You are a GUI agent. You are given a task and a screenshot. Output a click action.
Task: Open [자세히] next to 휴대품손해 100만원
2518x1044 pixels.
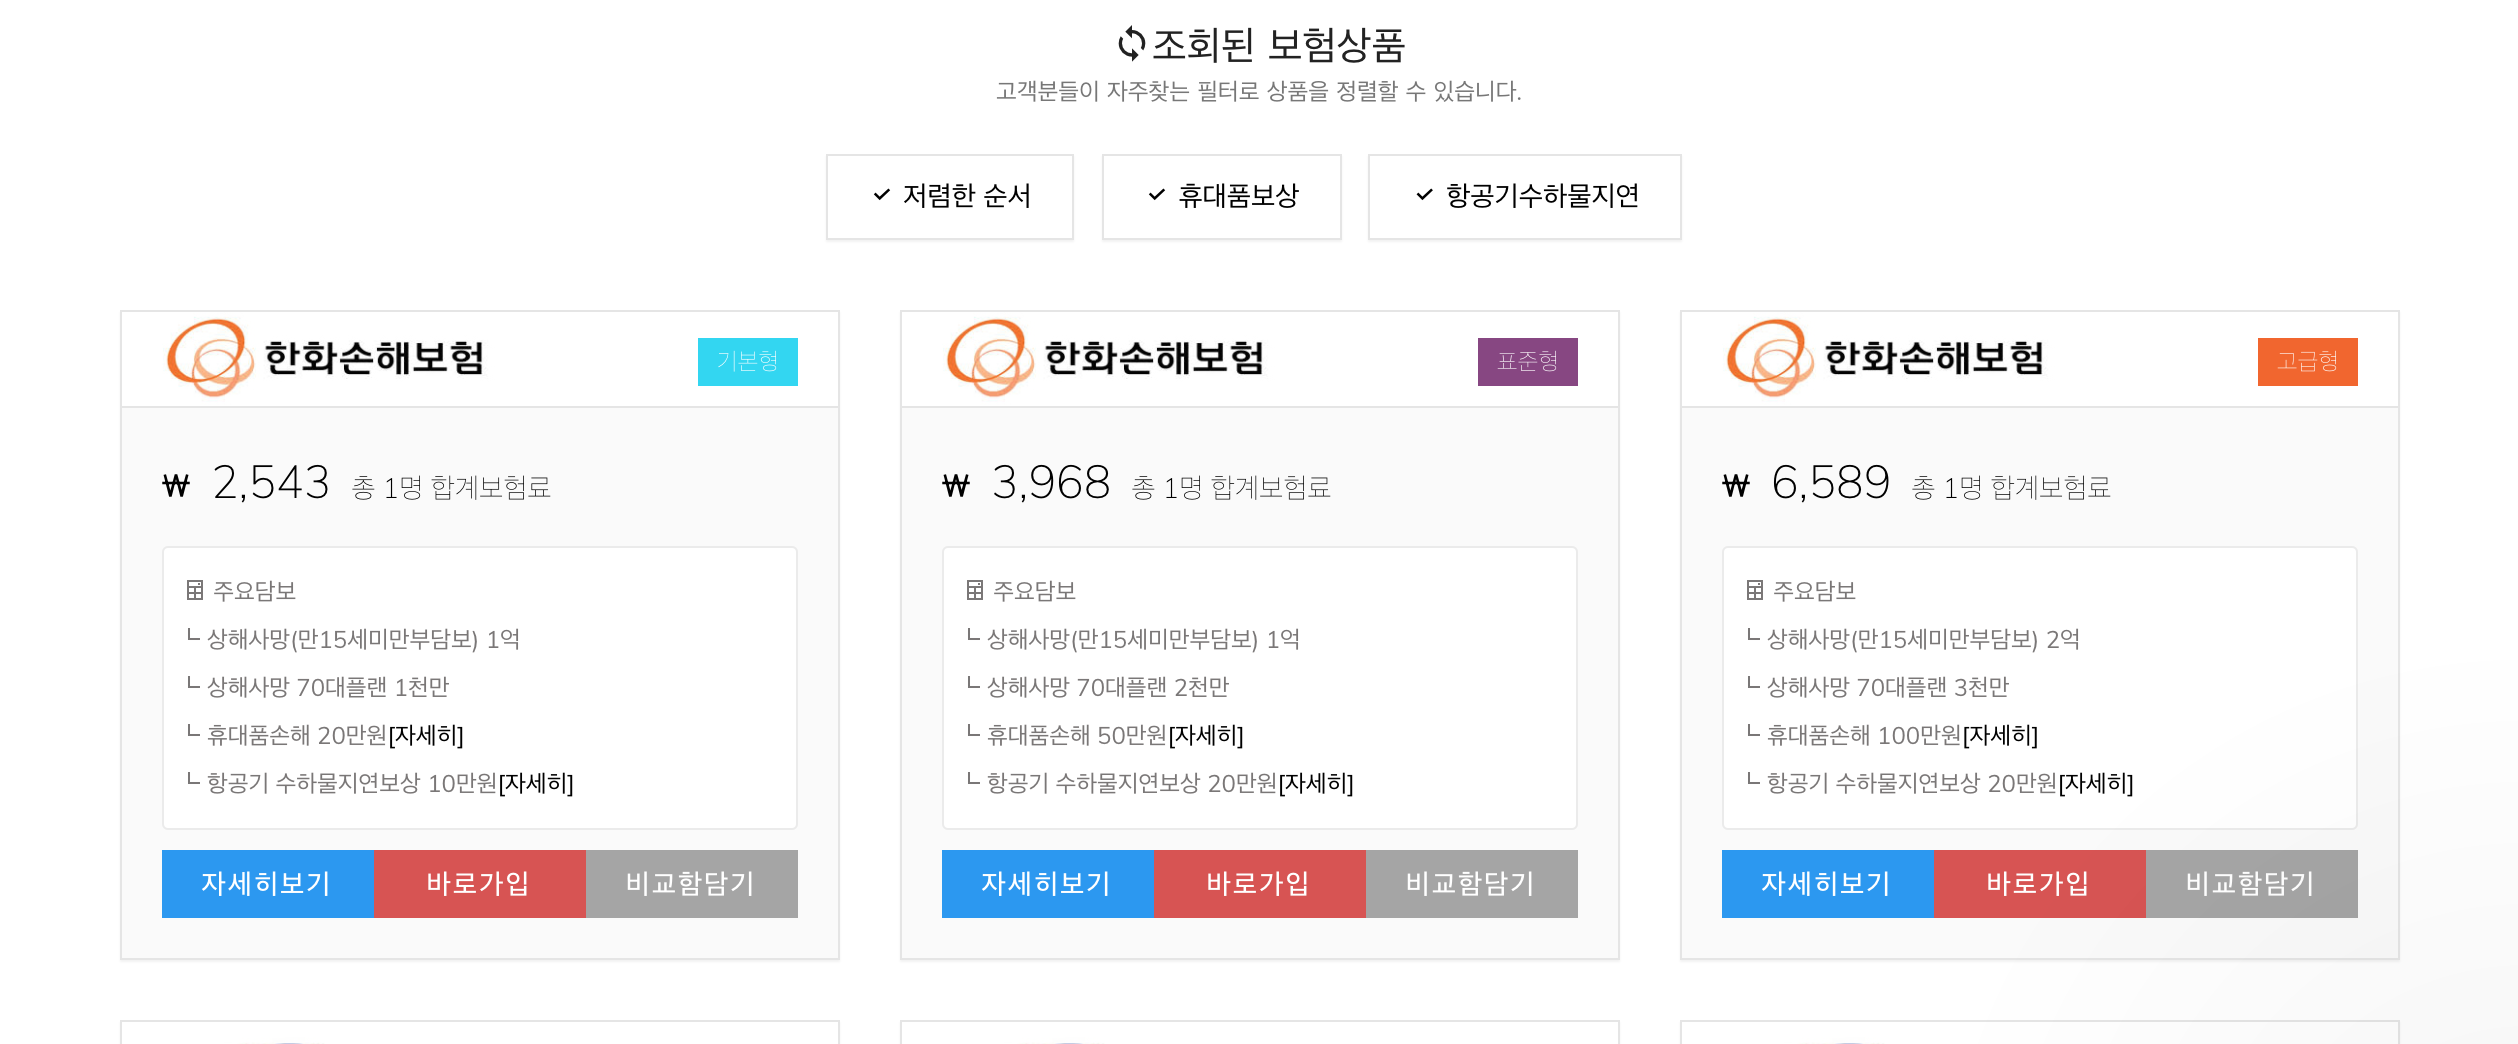2000,735
